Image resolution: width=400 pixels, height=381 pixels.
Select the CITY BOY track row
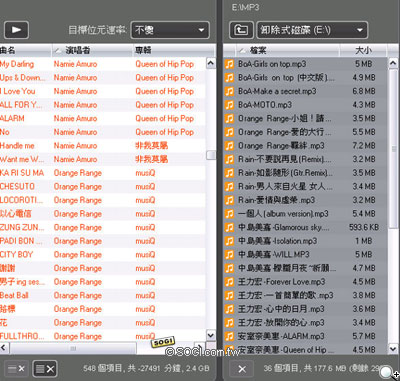click(x=103, y=255)
